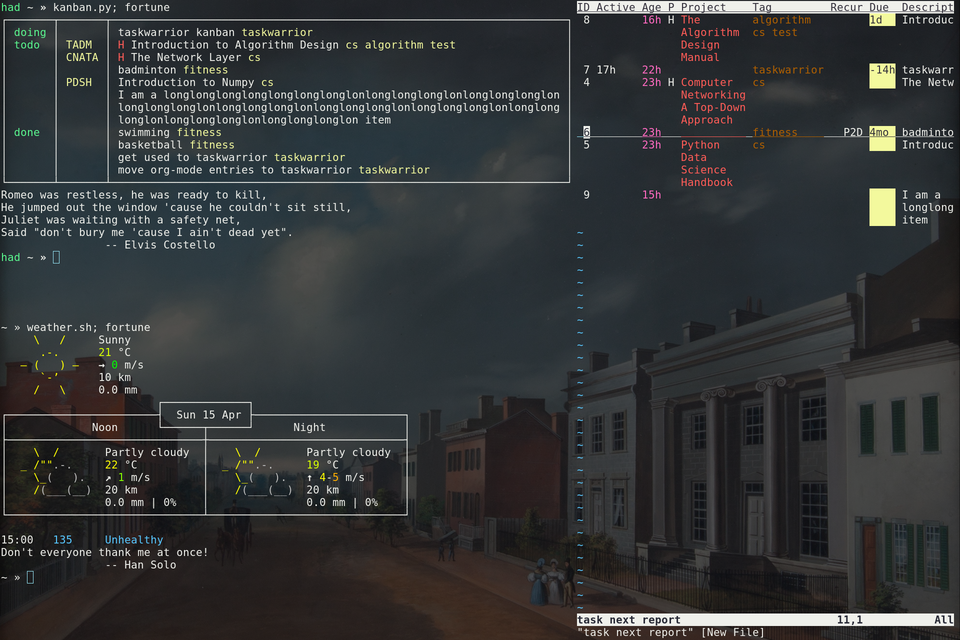Click the cursor block at the bottom-left terminal prompt
The height and width of the screenshot is (640, 960).
point(31,578)
